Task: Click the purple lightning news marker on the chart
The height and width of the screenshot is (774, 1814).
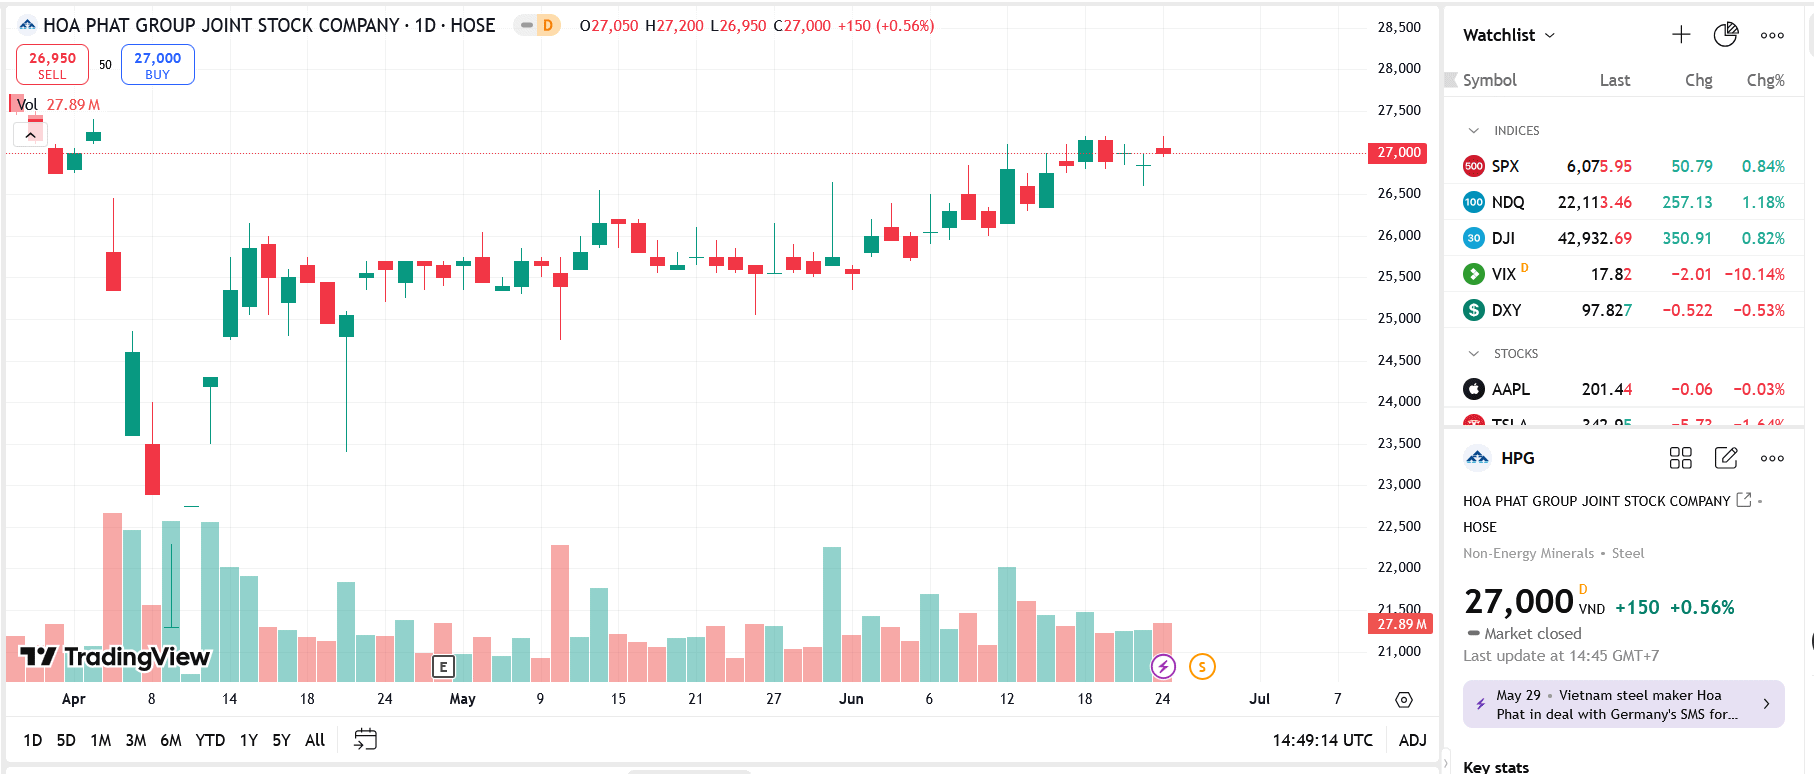Action: 1162,667
